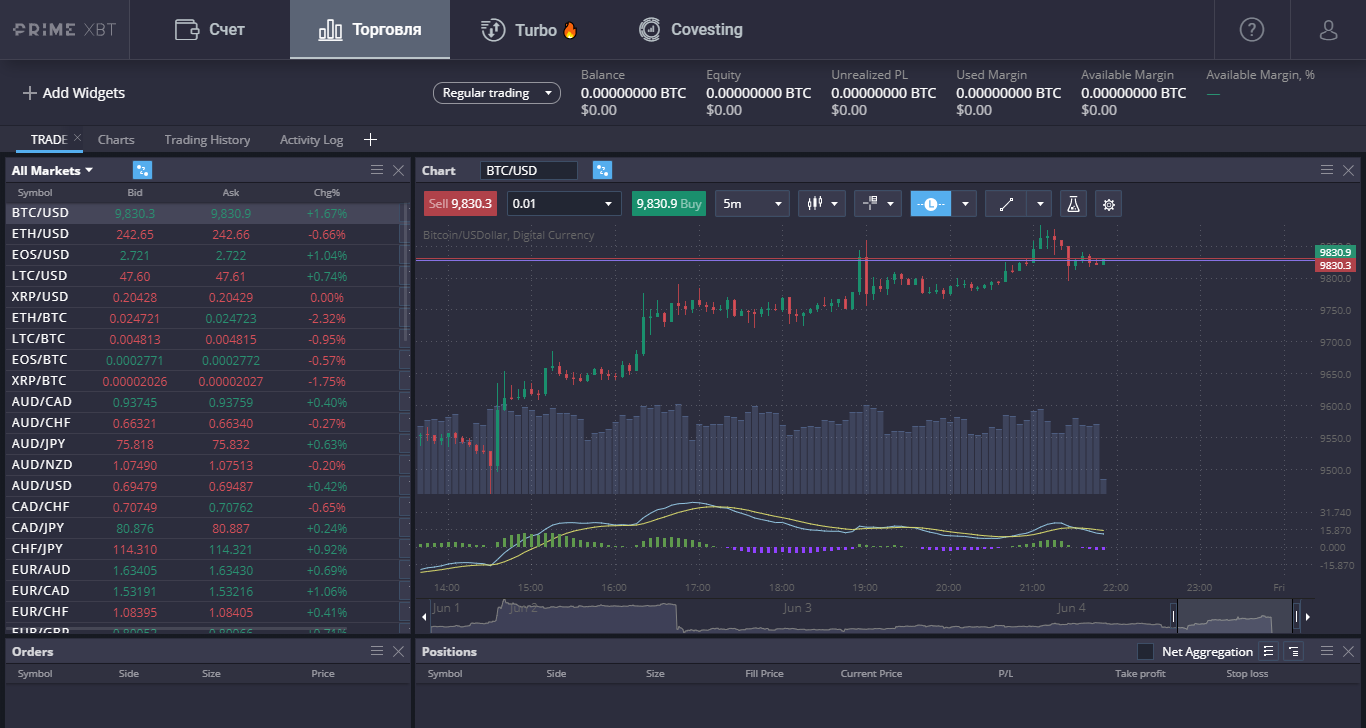Click the Add Widgets button
This screenshot has width=1366, height=728.
74,93
